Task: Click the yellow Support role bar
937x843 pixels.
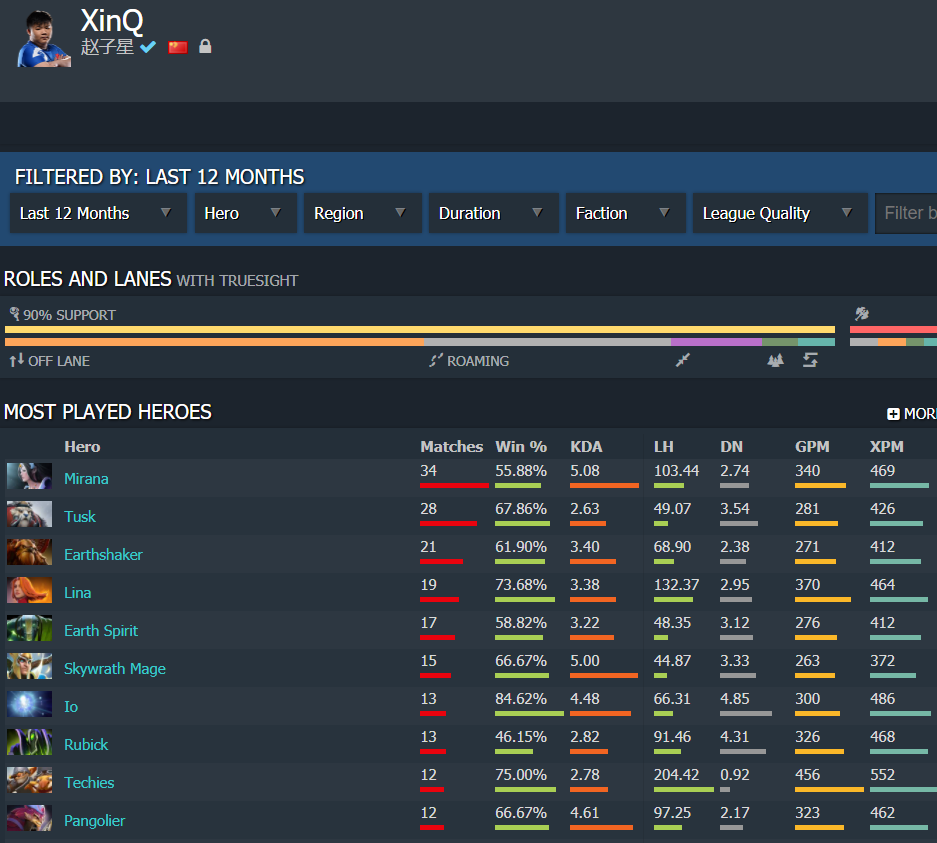Action: [x=420, y=329]
